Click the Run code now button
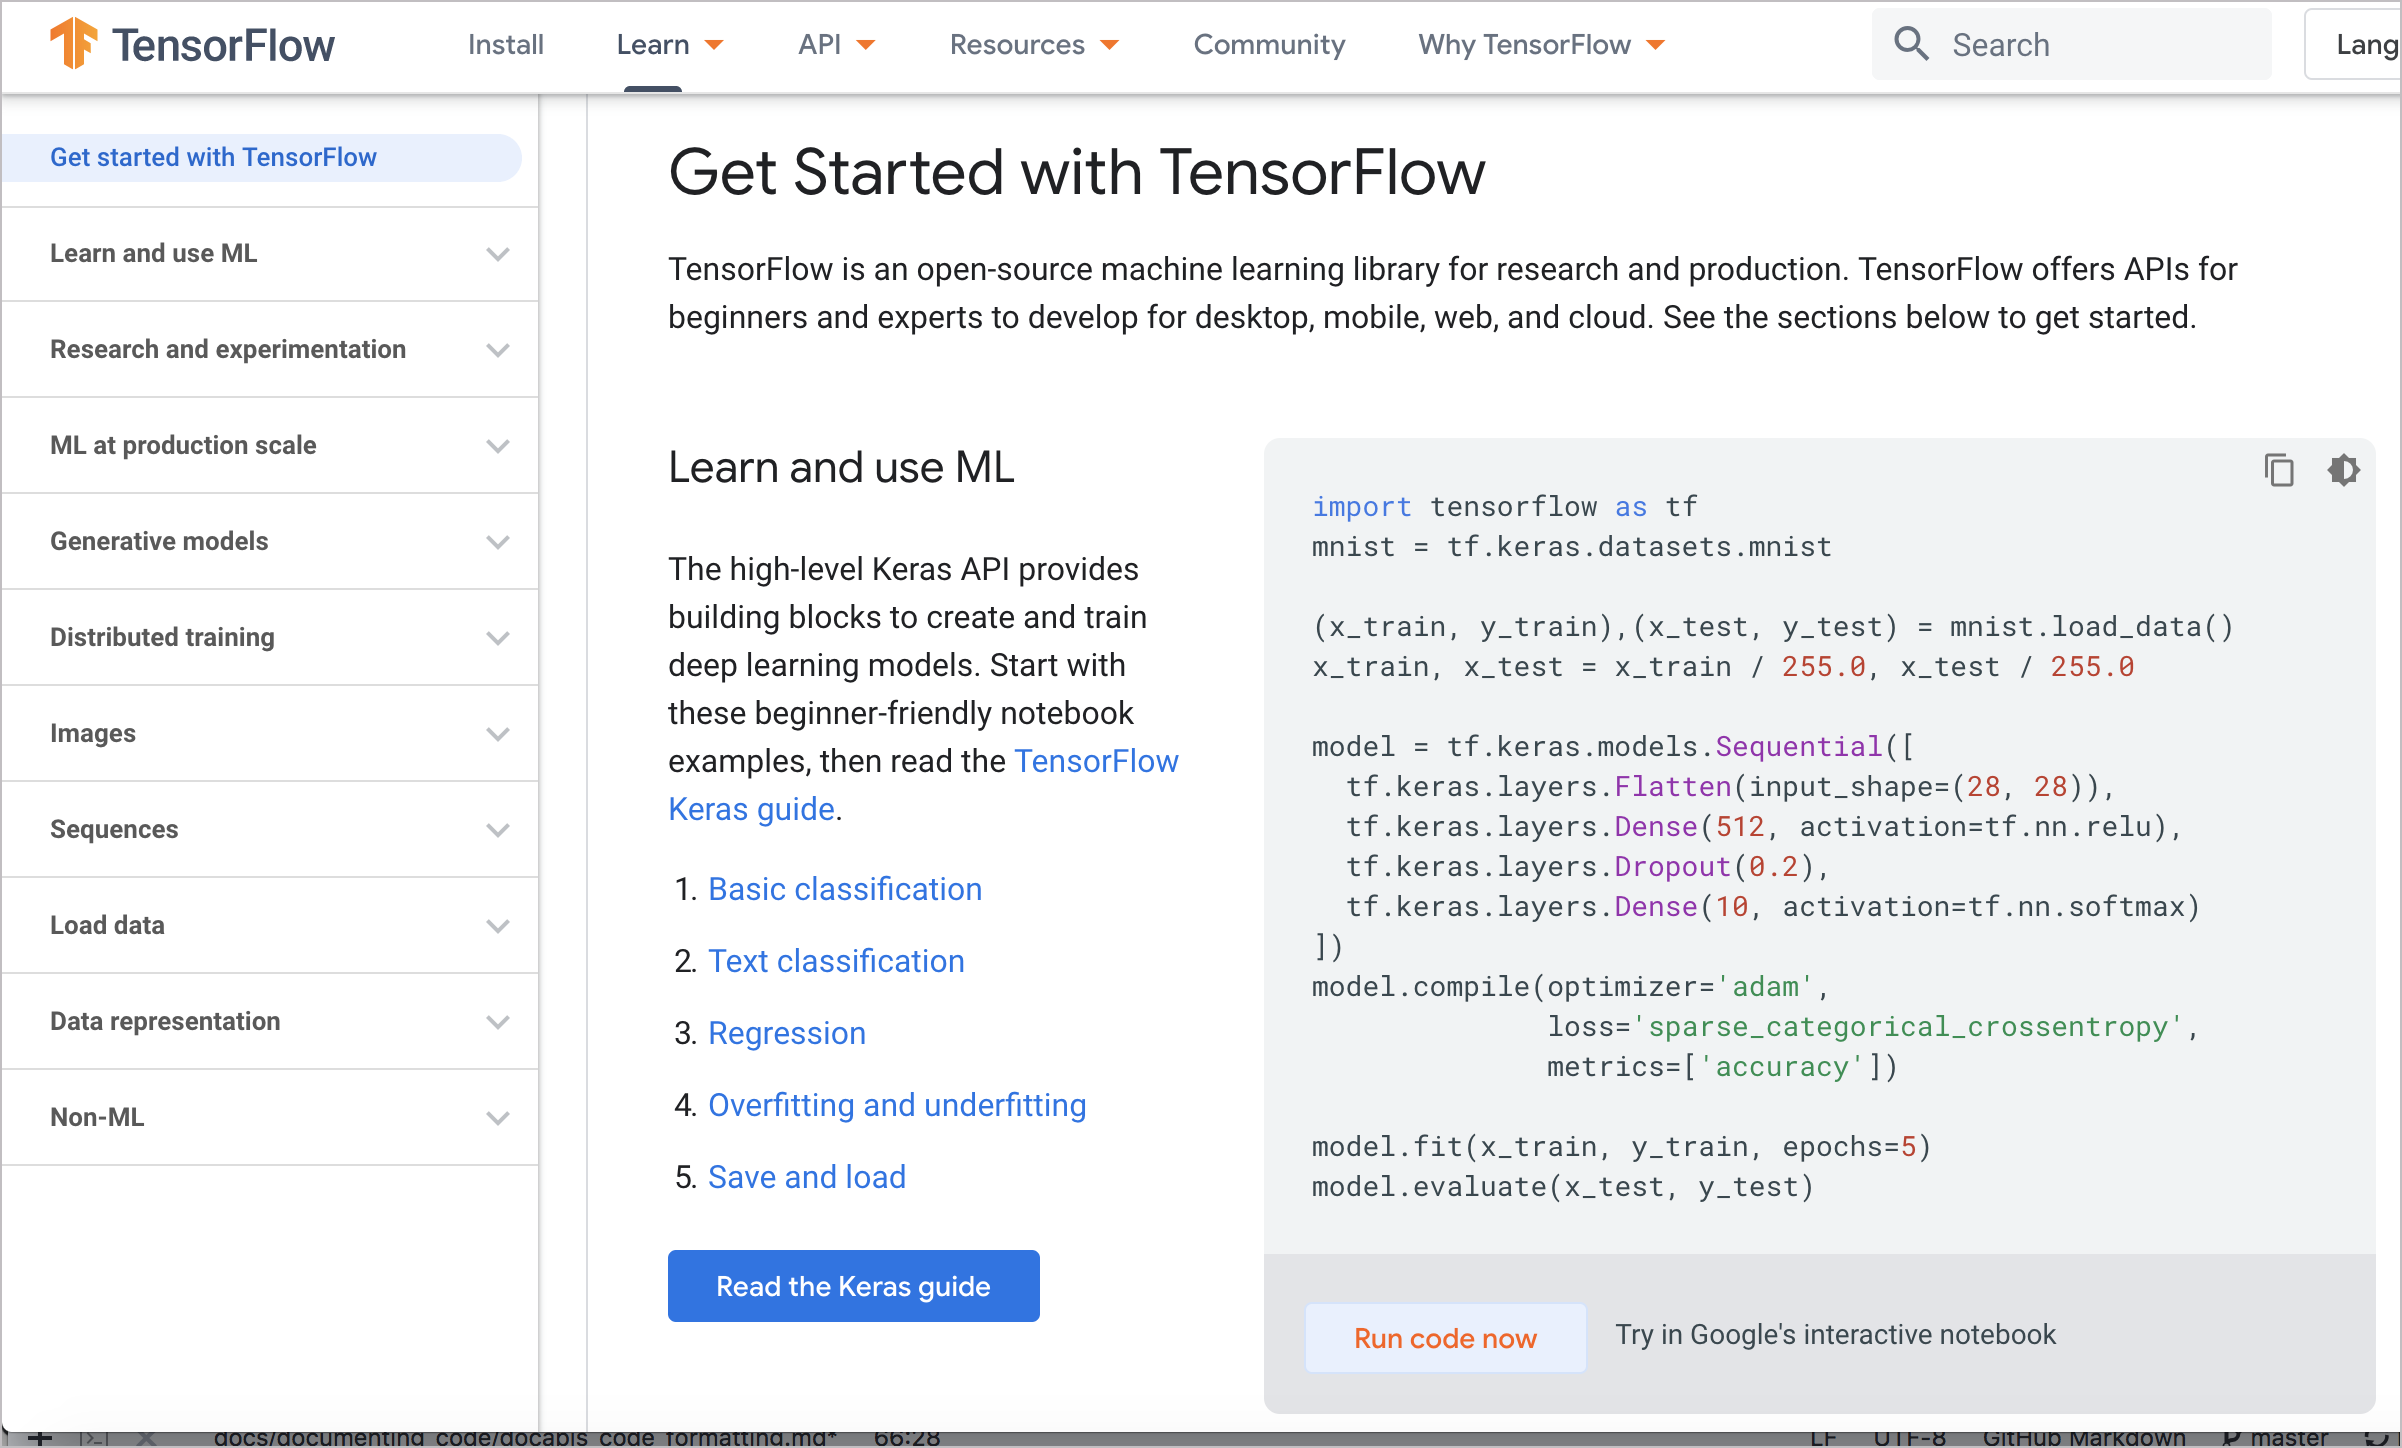Viewport: 2402px width, 1448px height. (x=1445, y=1338)
